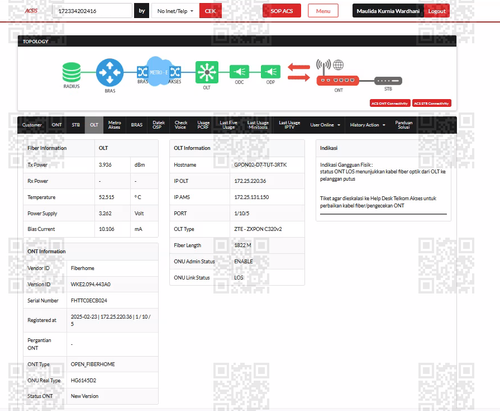The width and height of the screenshot is (500, 411).
Task: Select the OLT tab
Action: click(94, 125)
